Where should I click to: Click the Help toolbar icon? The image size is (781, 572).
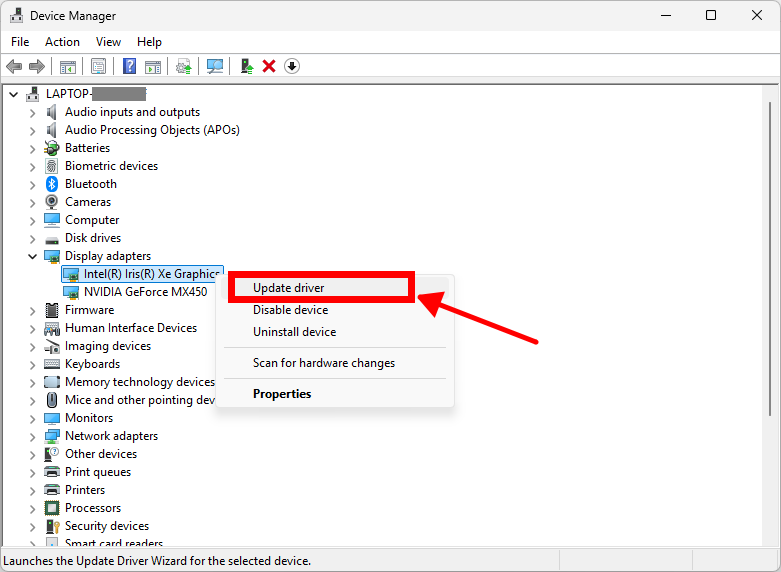point(129,66)
